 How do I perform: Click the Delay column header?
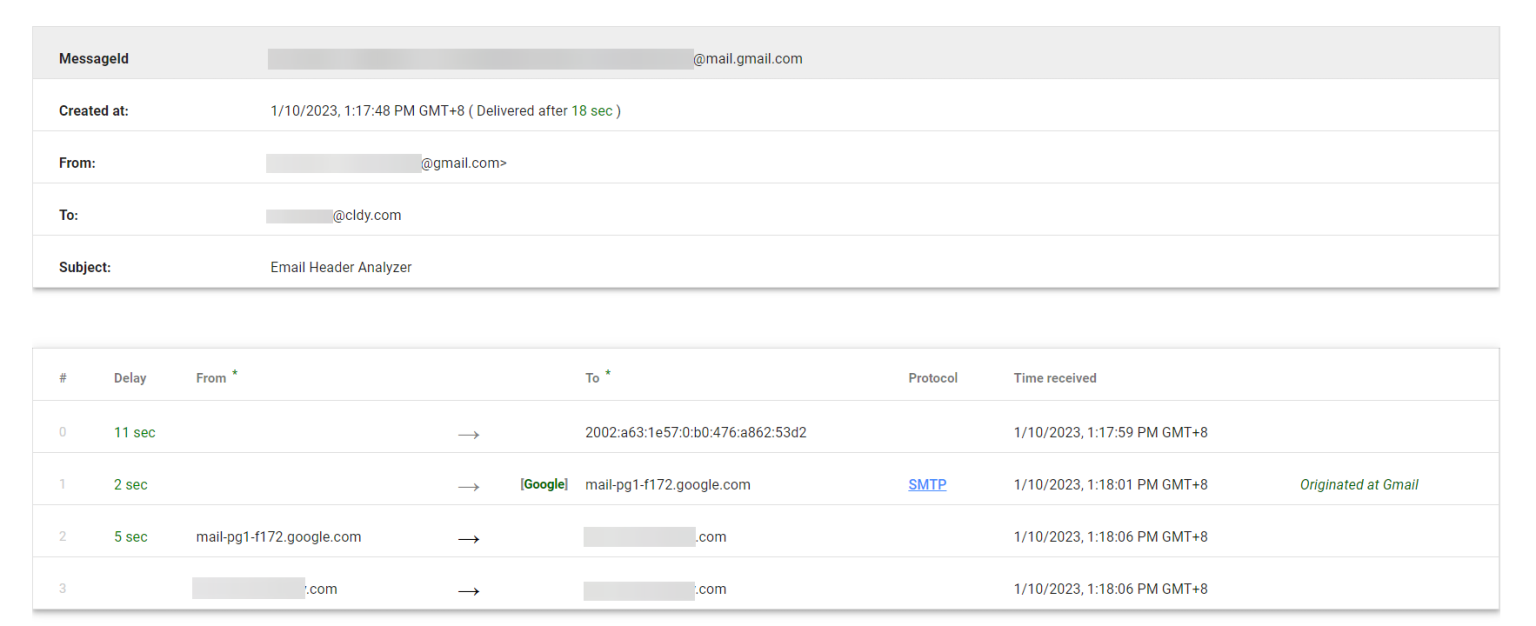click(130, 377)
